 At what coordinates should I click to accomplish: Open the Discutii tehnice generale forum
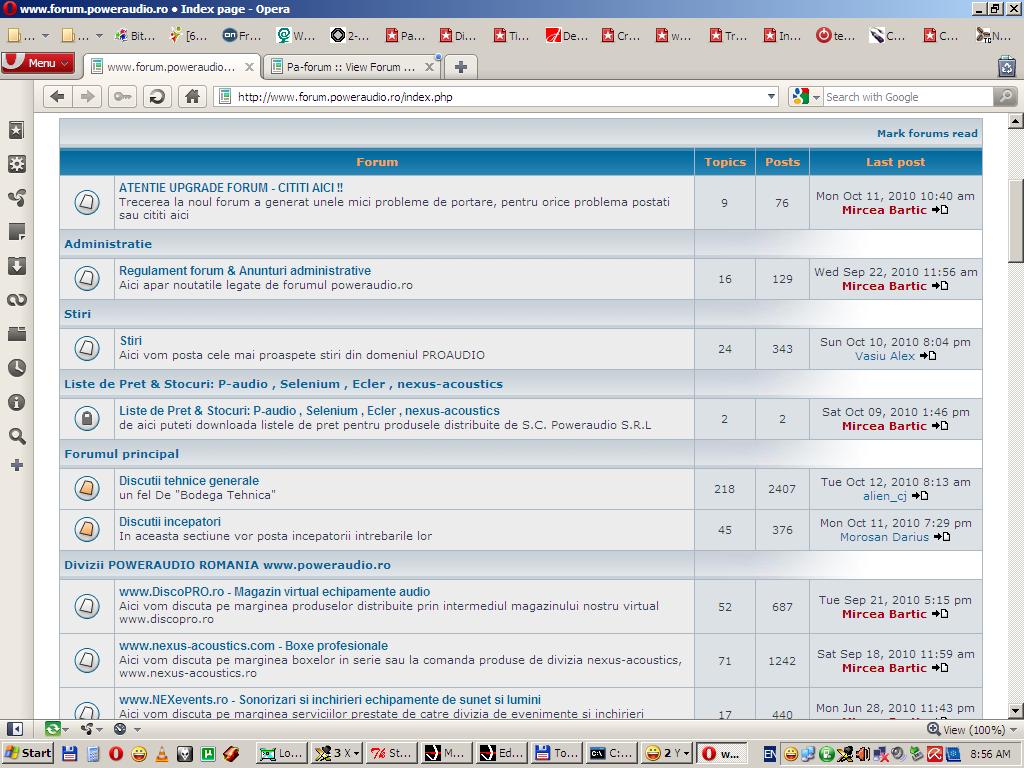point(189,481)
